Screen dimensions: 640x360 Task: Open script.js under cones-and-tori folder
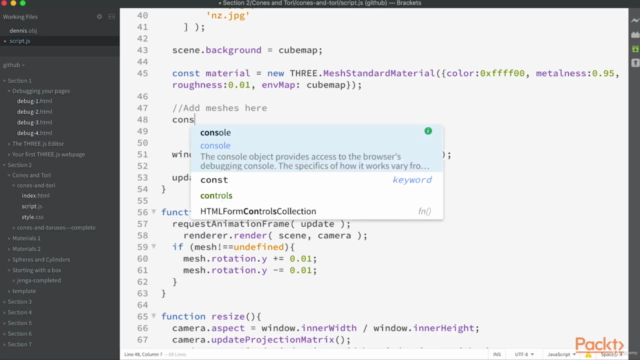tap(32, 206)
